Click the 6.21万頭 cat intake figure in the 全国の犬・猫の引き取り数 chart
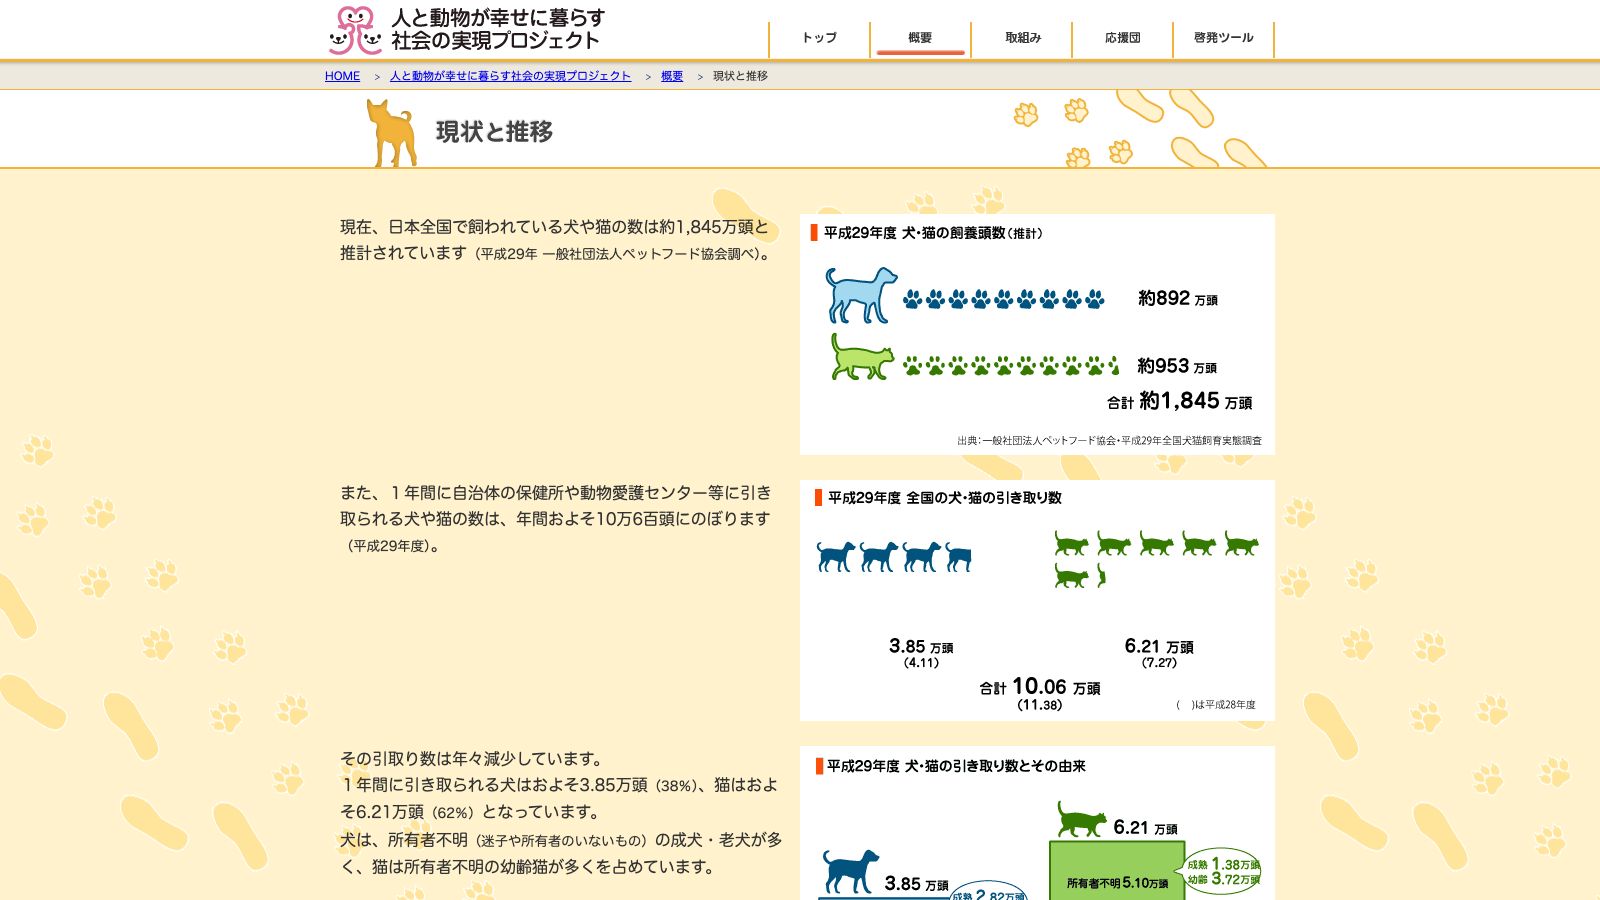The image size is (1600, 900). click(x=1159, y=646)
